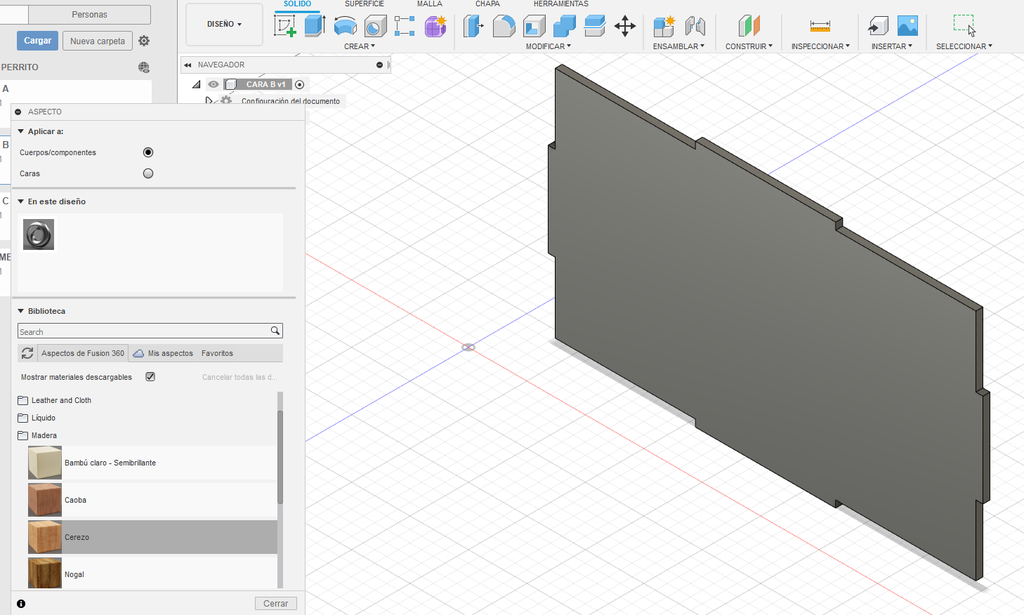Toggle Mostrar materiales descargables checkbox
Viewport: 1024px width, 615px height.
pyautogui.click(x=150, y=377)
